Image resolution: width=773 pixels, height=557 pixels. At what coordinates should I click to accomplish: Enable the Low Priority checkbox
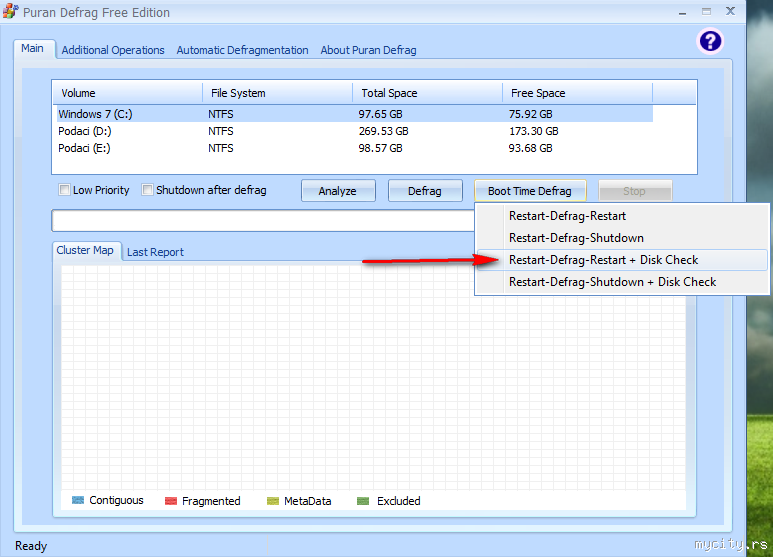[x=64, y=190]
